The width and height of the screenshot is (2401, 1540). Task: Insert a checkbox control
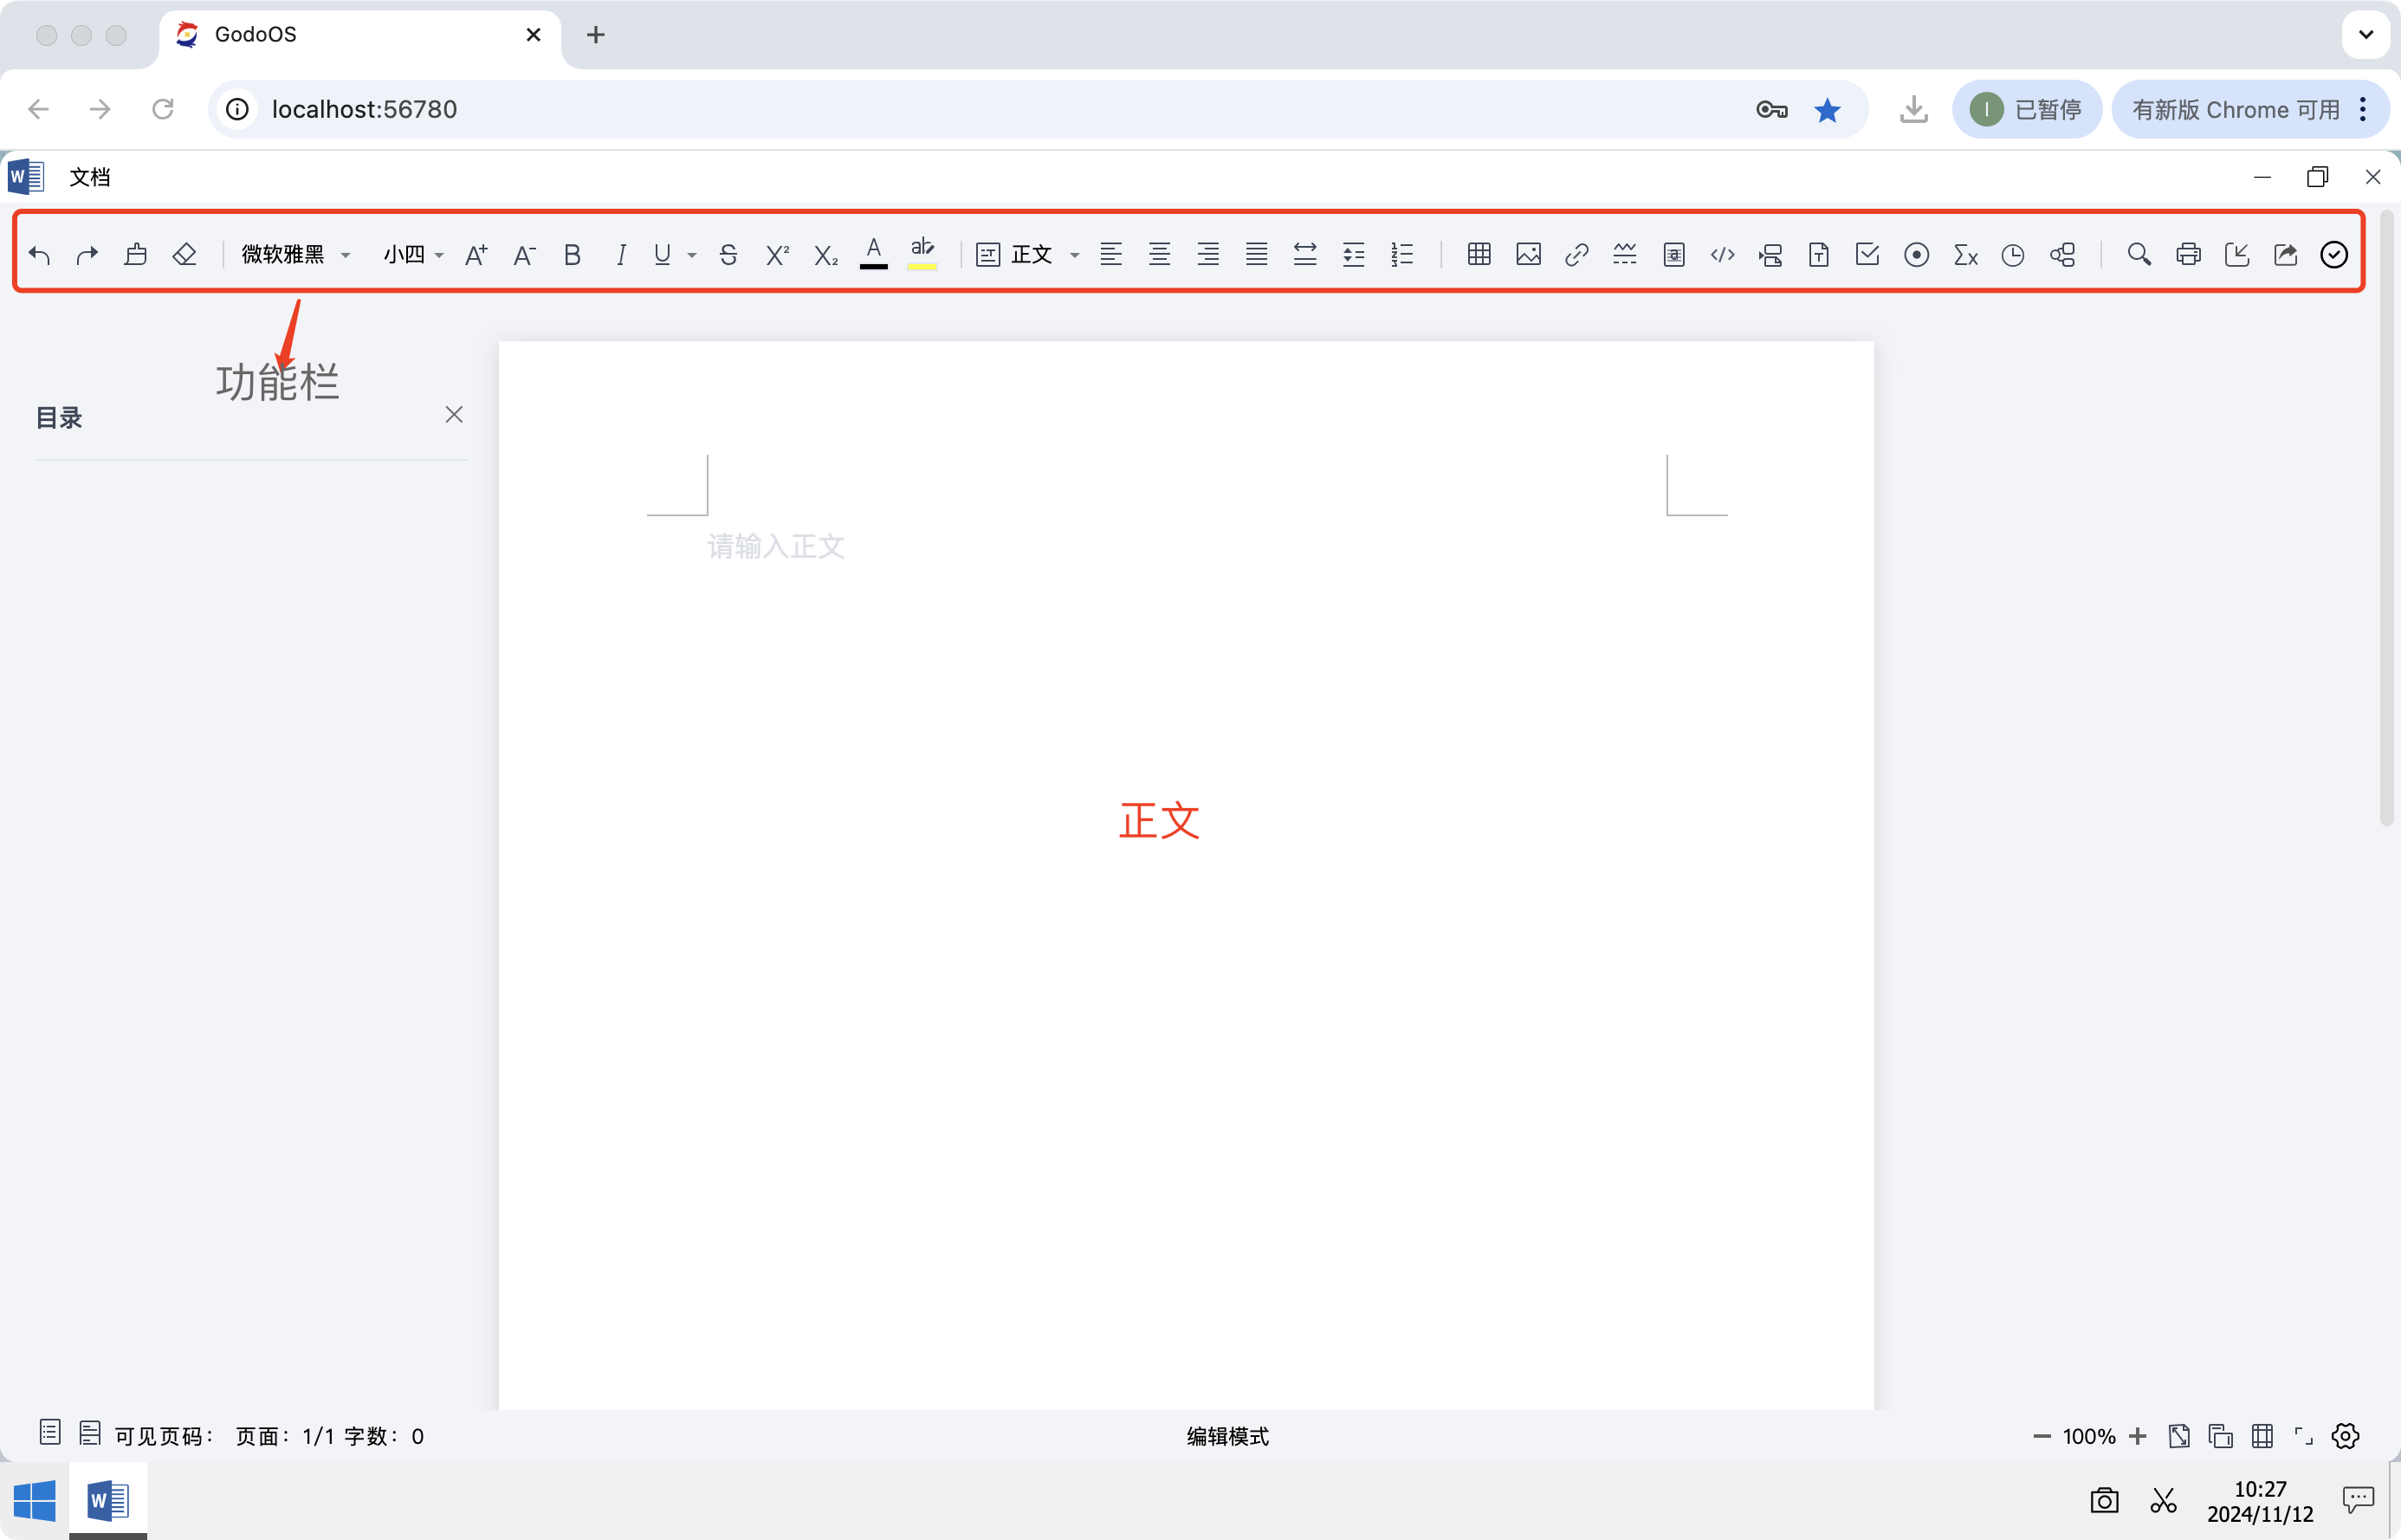click(1867, 255)
